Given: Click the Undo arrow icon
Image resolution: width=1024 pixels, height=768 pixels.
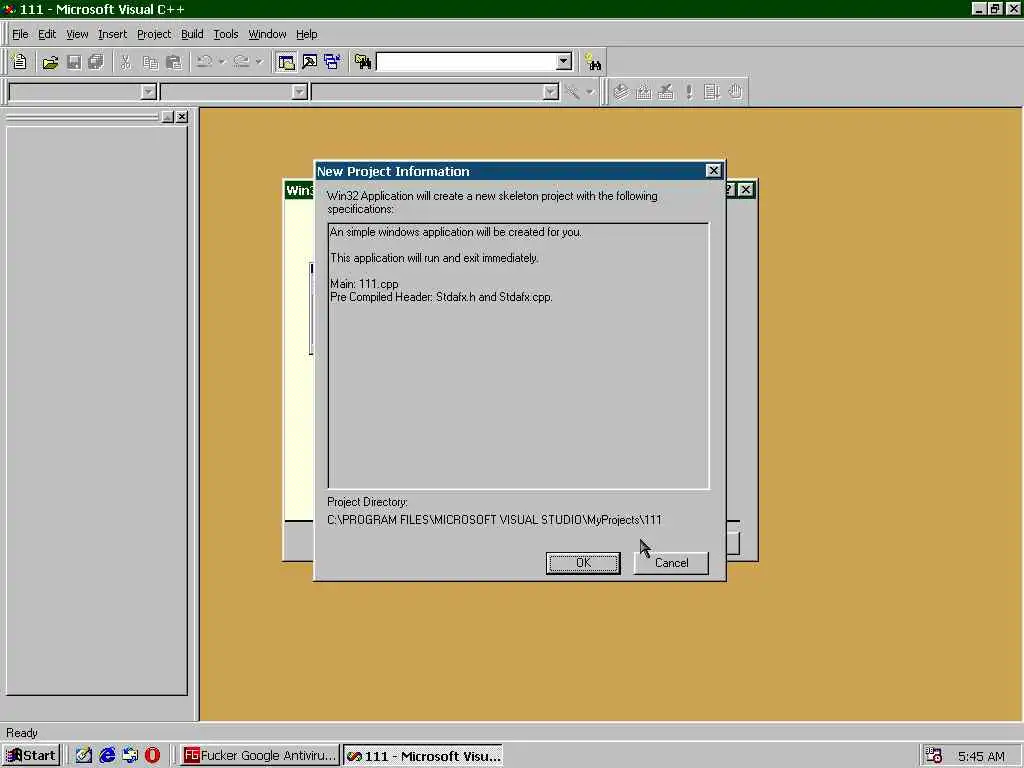Looking at the screenshot, I should [x=204, y=62].
